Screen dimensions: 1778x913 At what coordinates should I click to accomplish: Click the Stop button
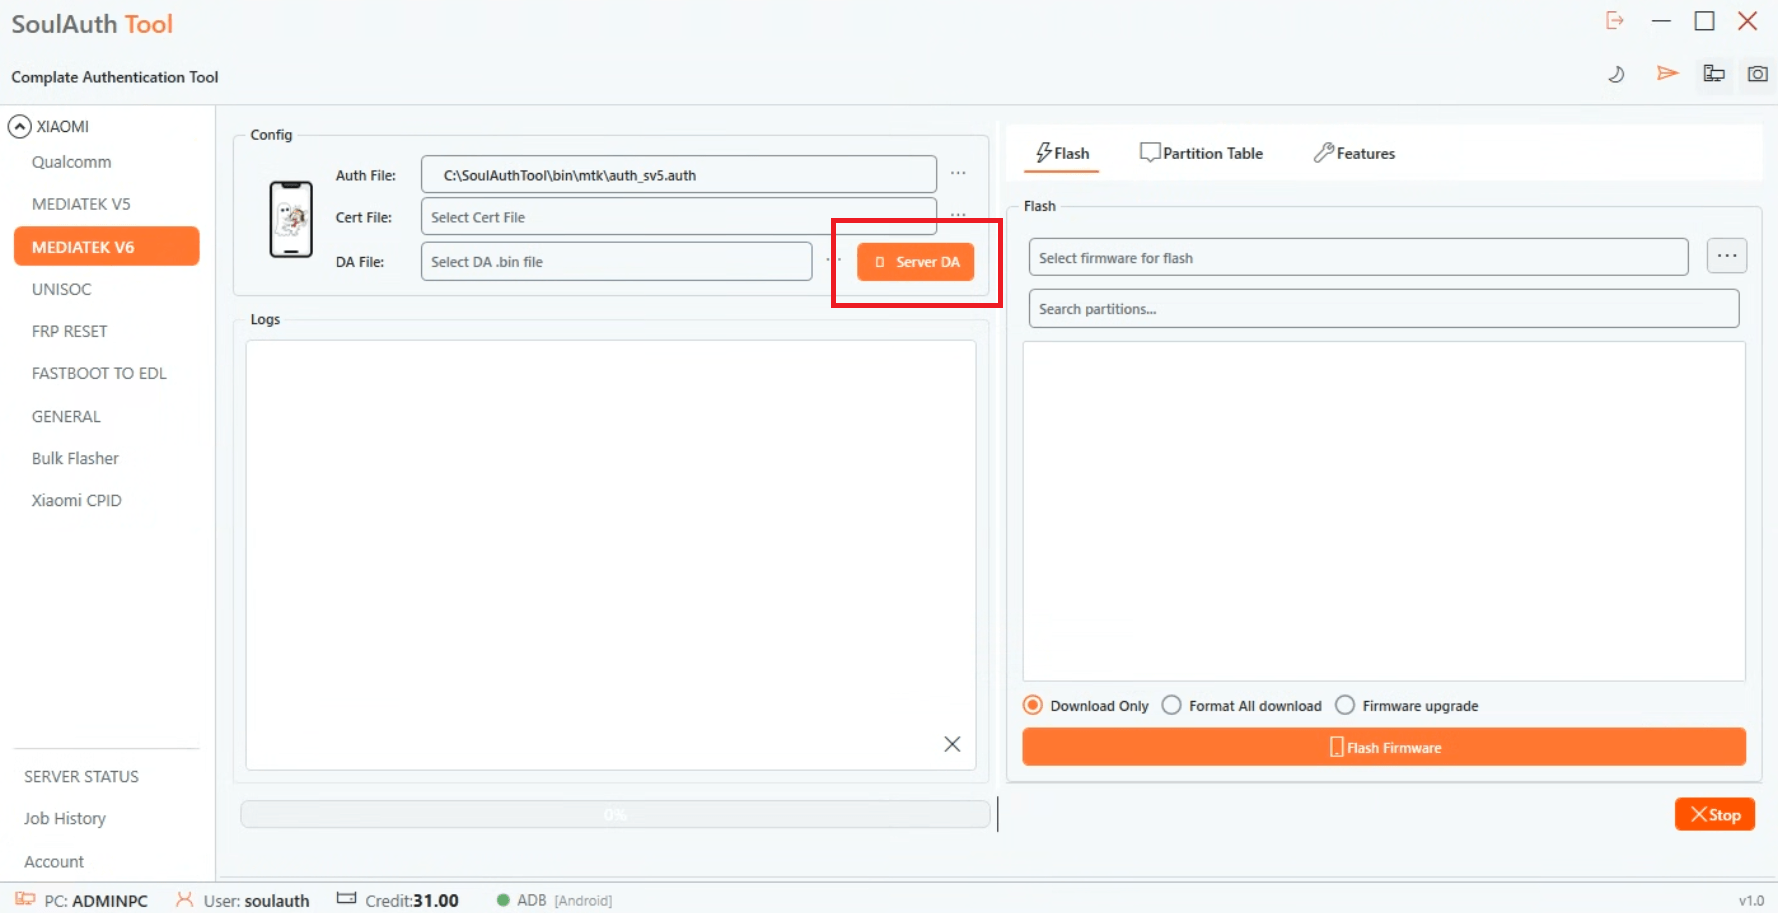coord(1715,814)
